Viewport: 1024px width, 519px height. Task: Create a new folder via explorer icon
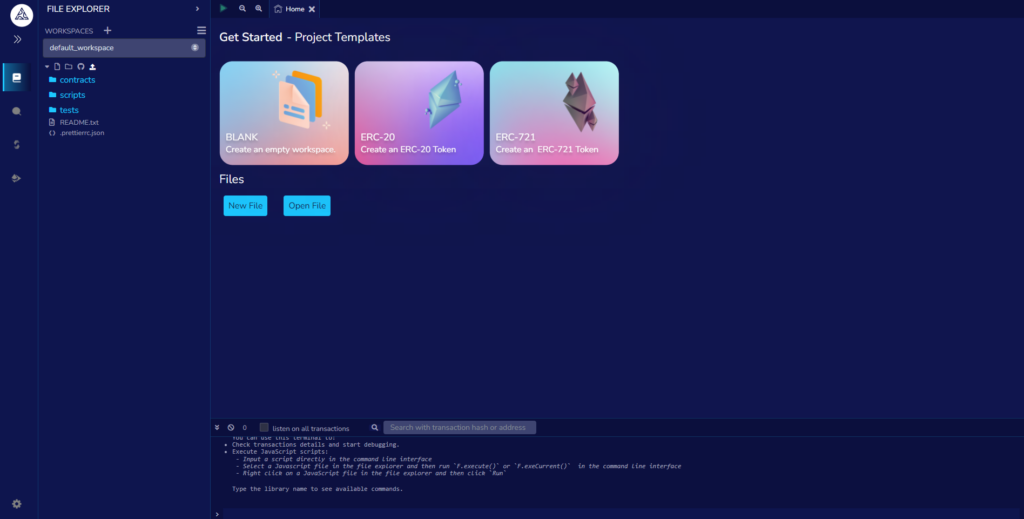tap(69, 67)
